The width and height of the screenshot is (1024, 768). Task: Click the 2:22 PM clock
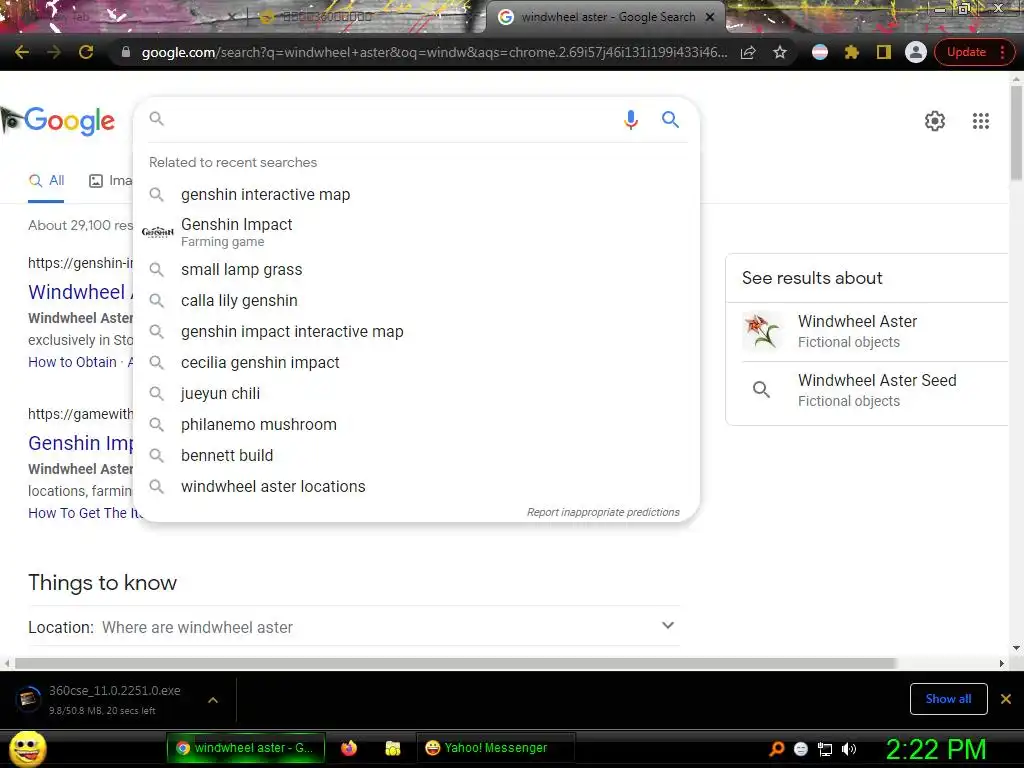coord(936,749)
